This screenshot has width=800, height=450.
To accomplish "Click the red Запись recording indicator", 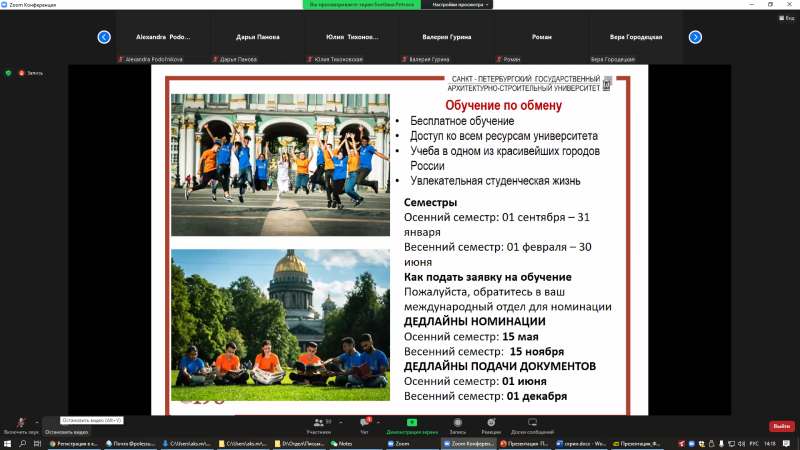I will tap(31, 73).
